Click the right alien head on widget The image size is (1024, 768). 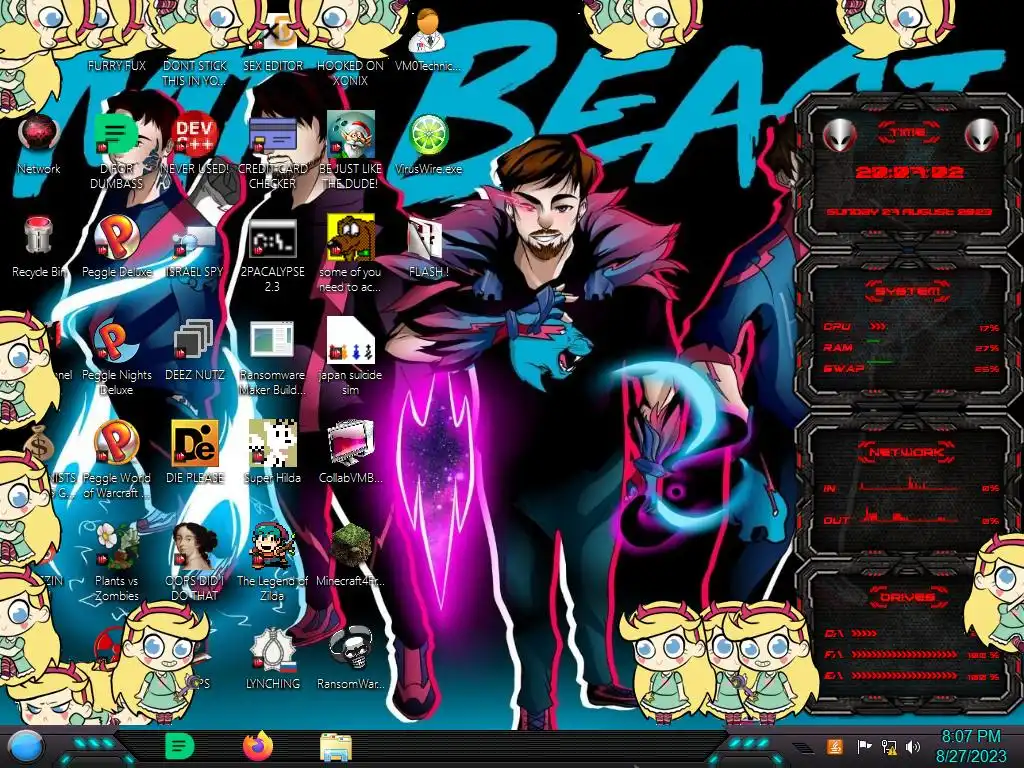click(x=982, y=136)
